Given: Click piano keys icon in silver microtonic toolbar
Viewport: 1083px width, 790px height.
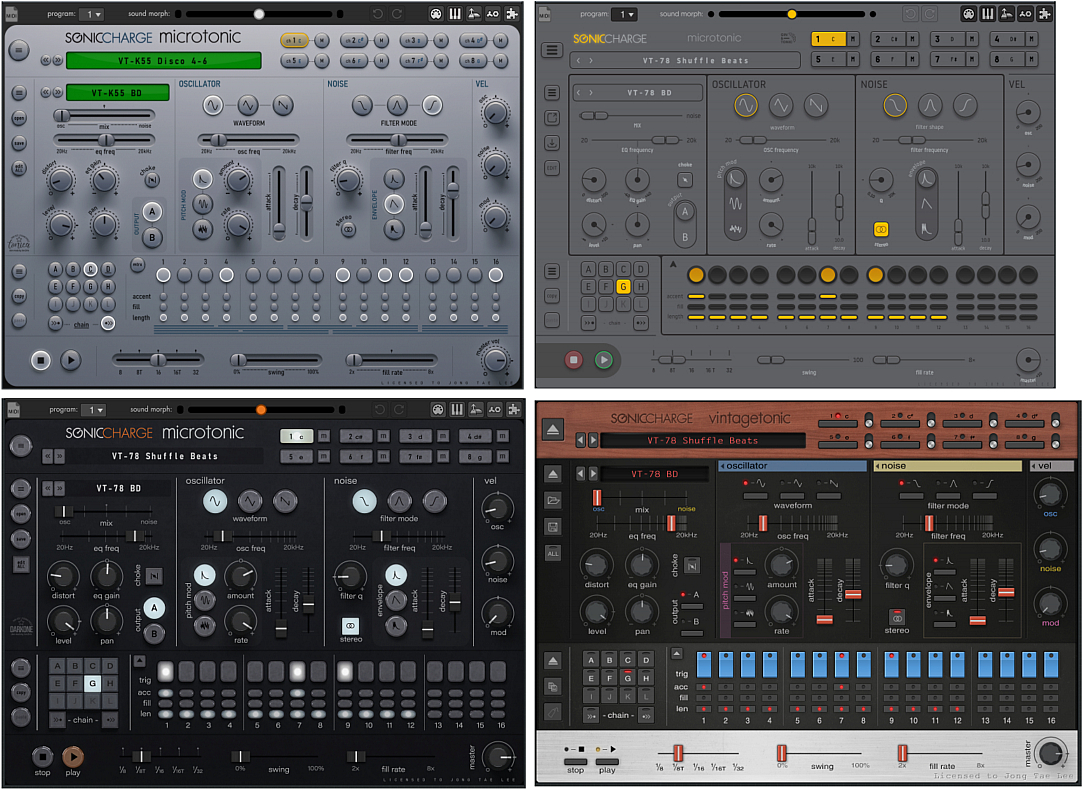Looking at the screenshot, I should pos(455,14).
